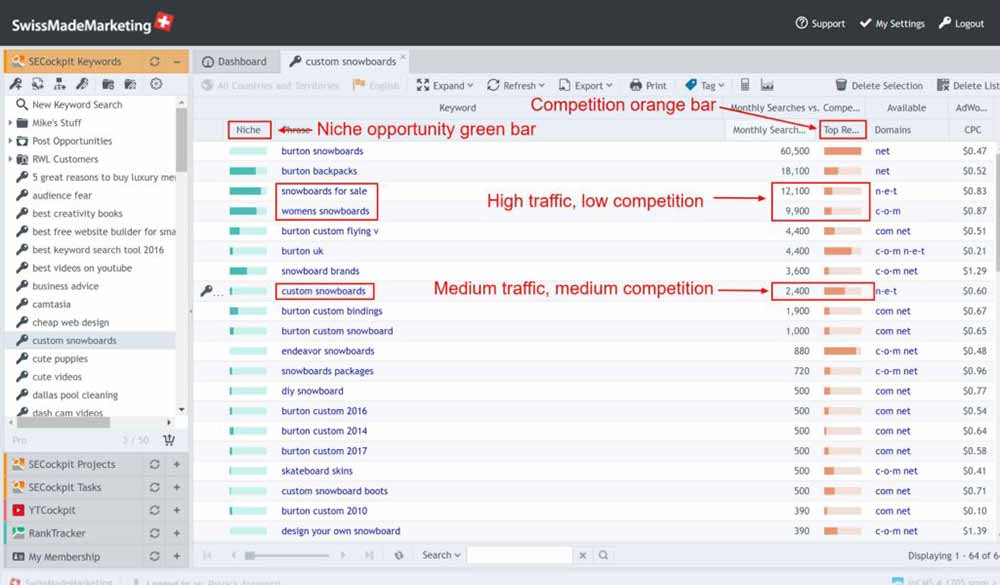This screenshot has height=585, width=1000.
Task: Click the grid reload icon in footer
Action: coord(399,555)
